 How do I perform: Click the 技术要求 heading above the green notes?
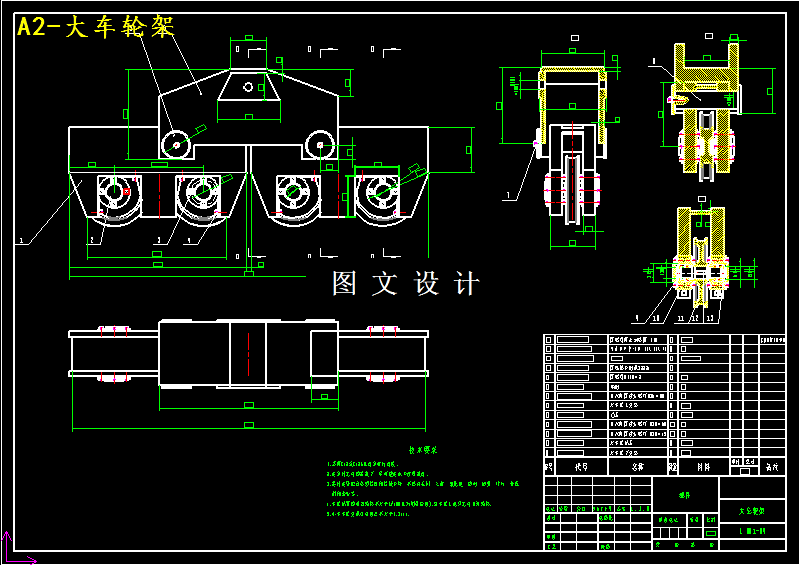click(x=423, y=450)
